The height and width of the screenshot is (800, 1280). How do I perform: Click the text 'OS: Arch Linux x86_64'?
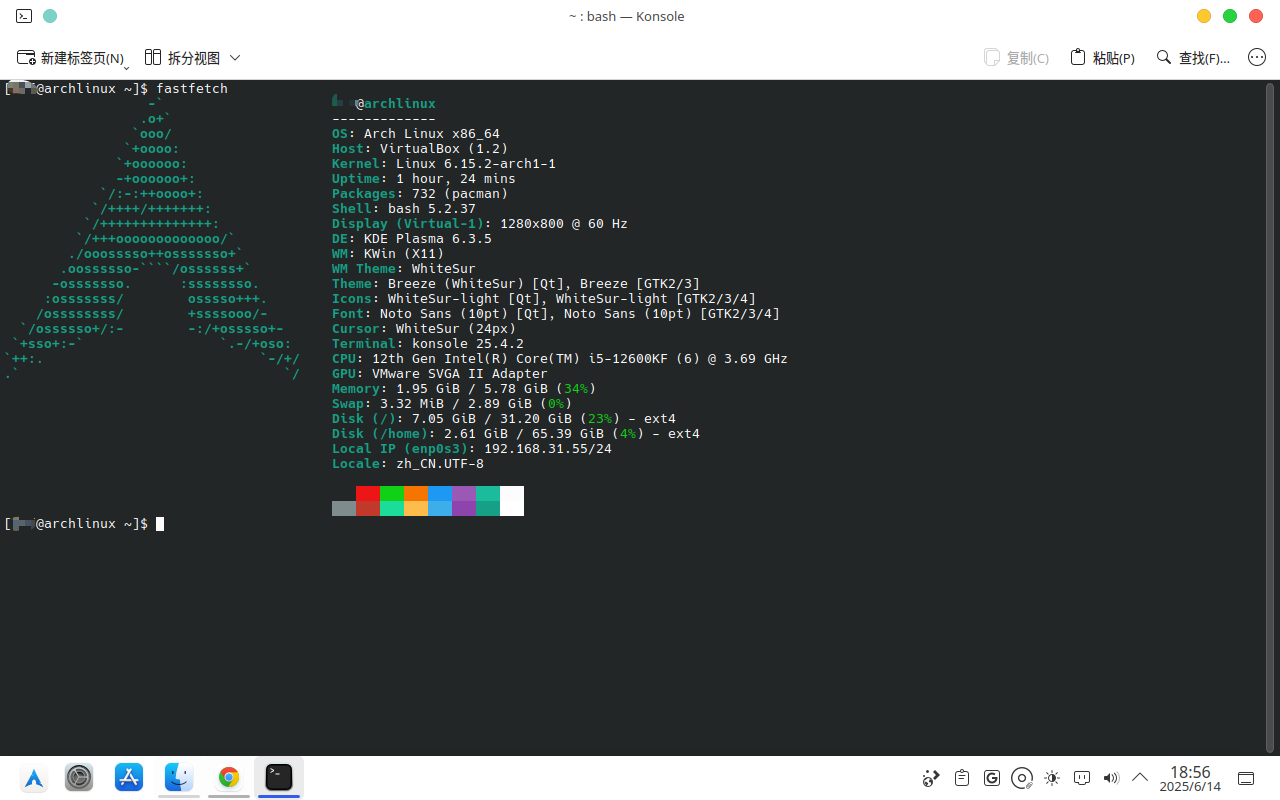pyautogui.click(x=416, y=133)
